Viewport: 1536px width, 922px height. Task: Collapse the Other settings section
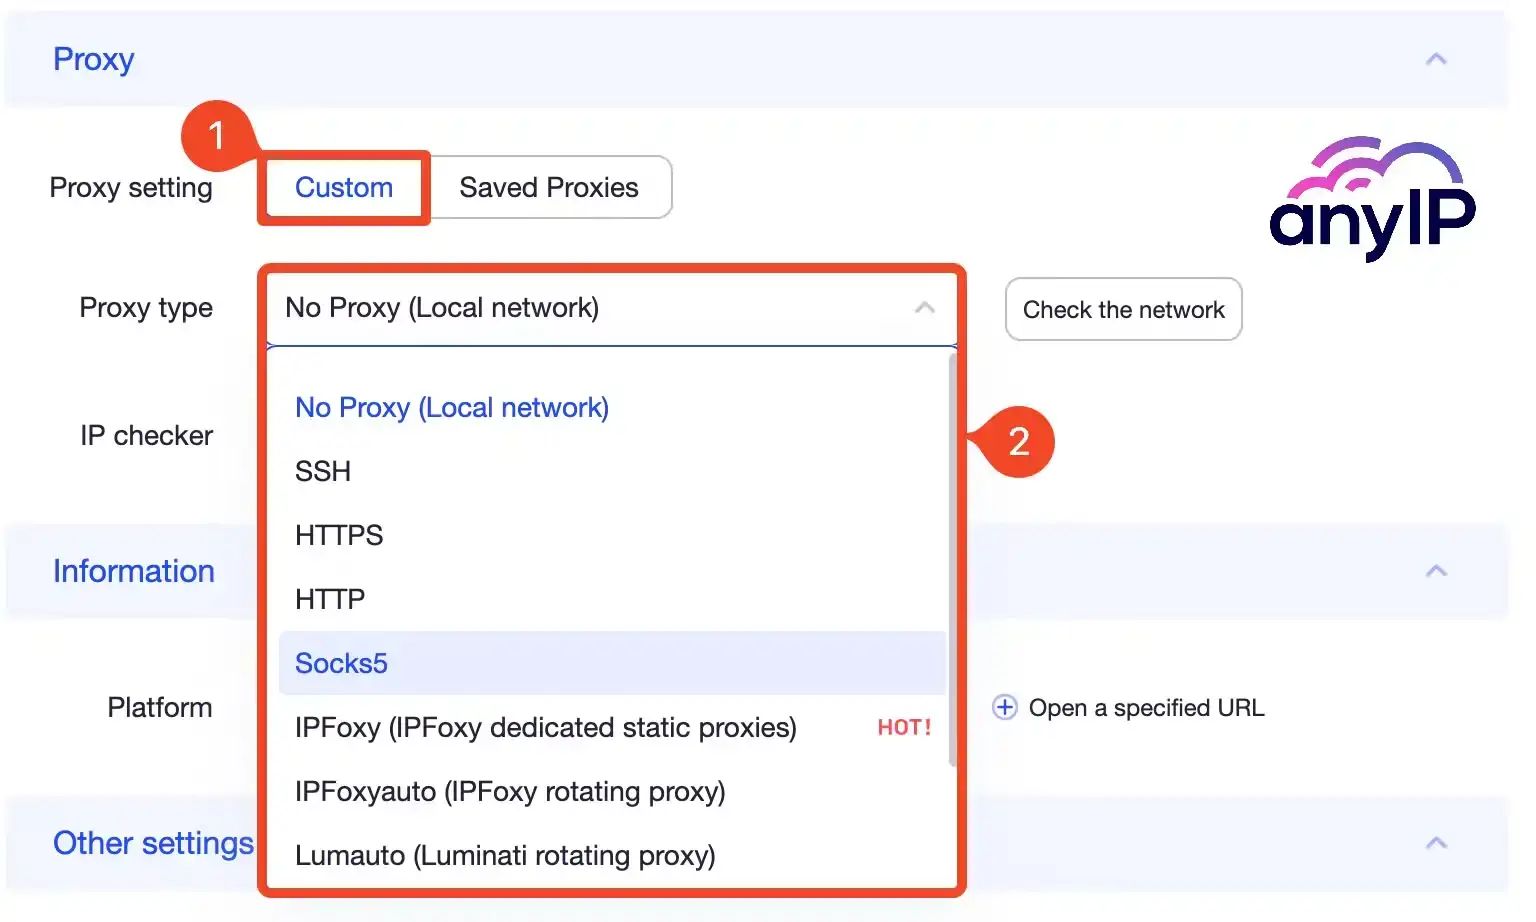[1437, 843]
